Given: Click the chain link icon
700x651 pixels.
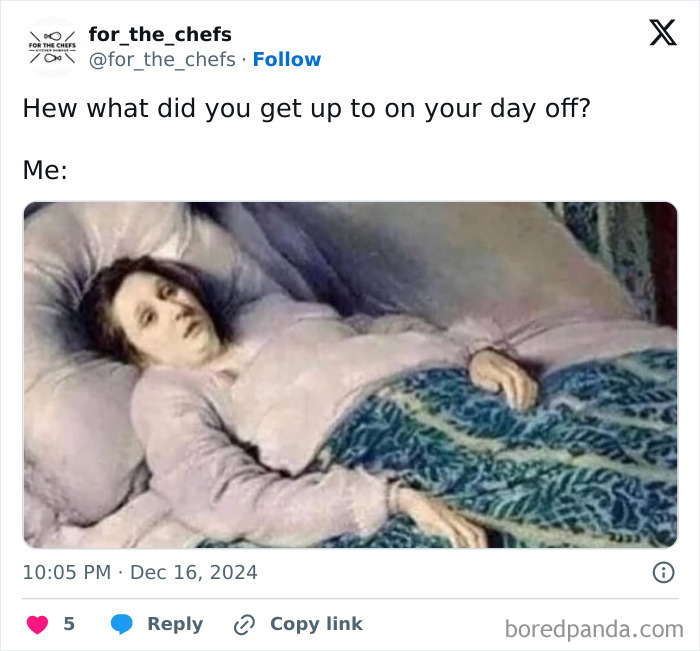Looking at the screenshot, I should click(x=244, y=624).
